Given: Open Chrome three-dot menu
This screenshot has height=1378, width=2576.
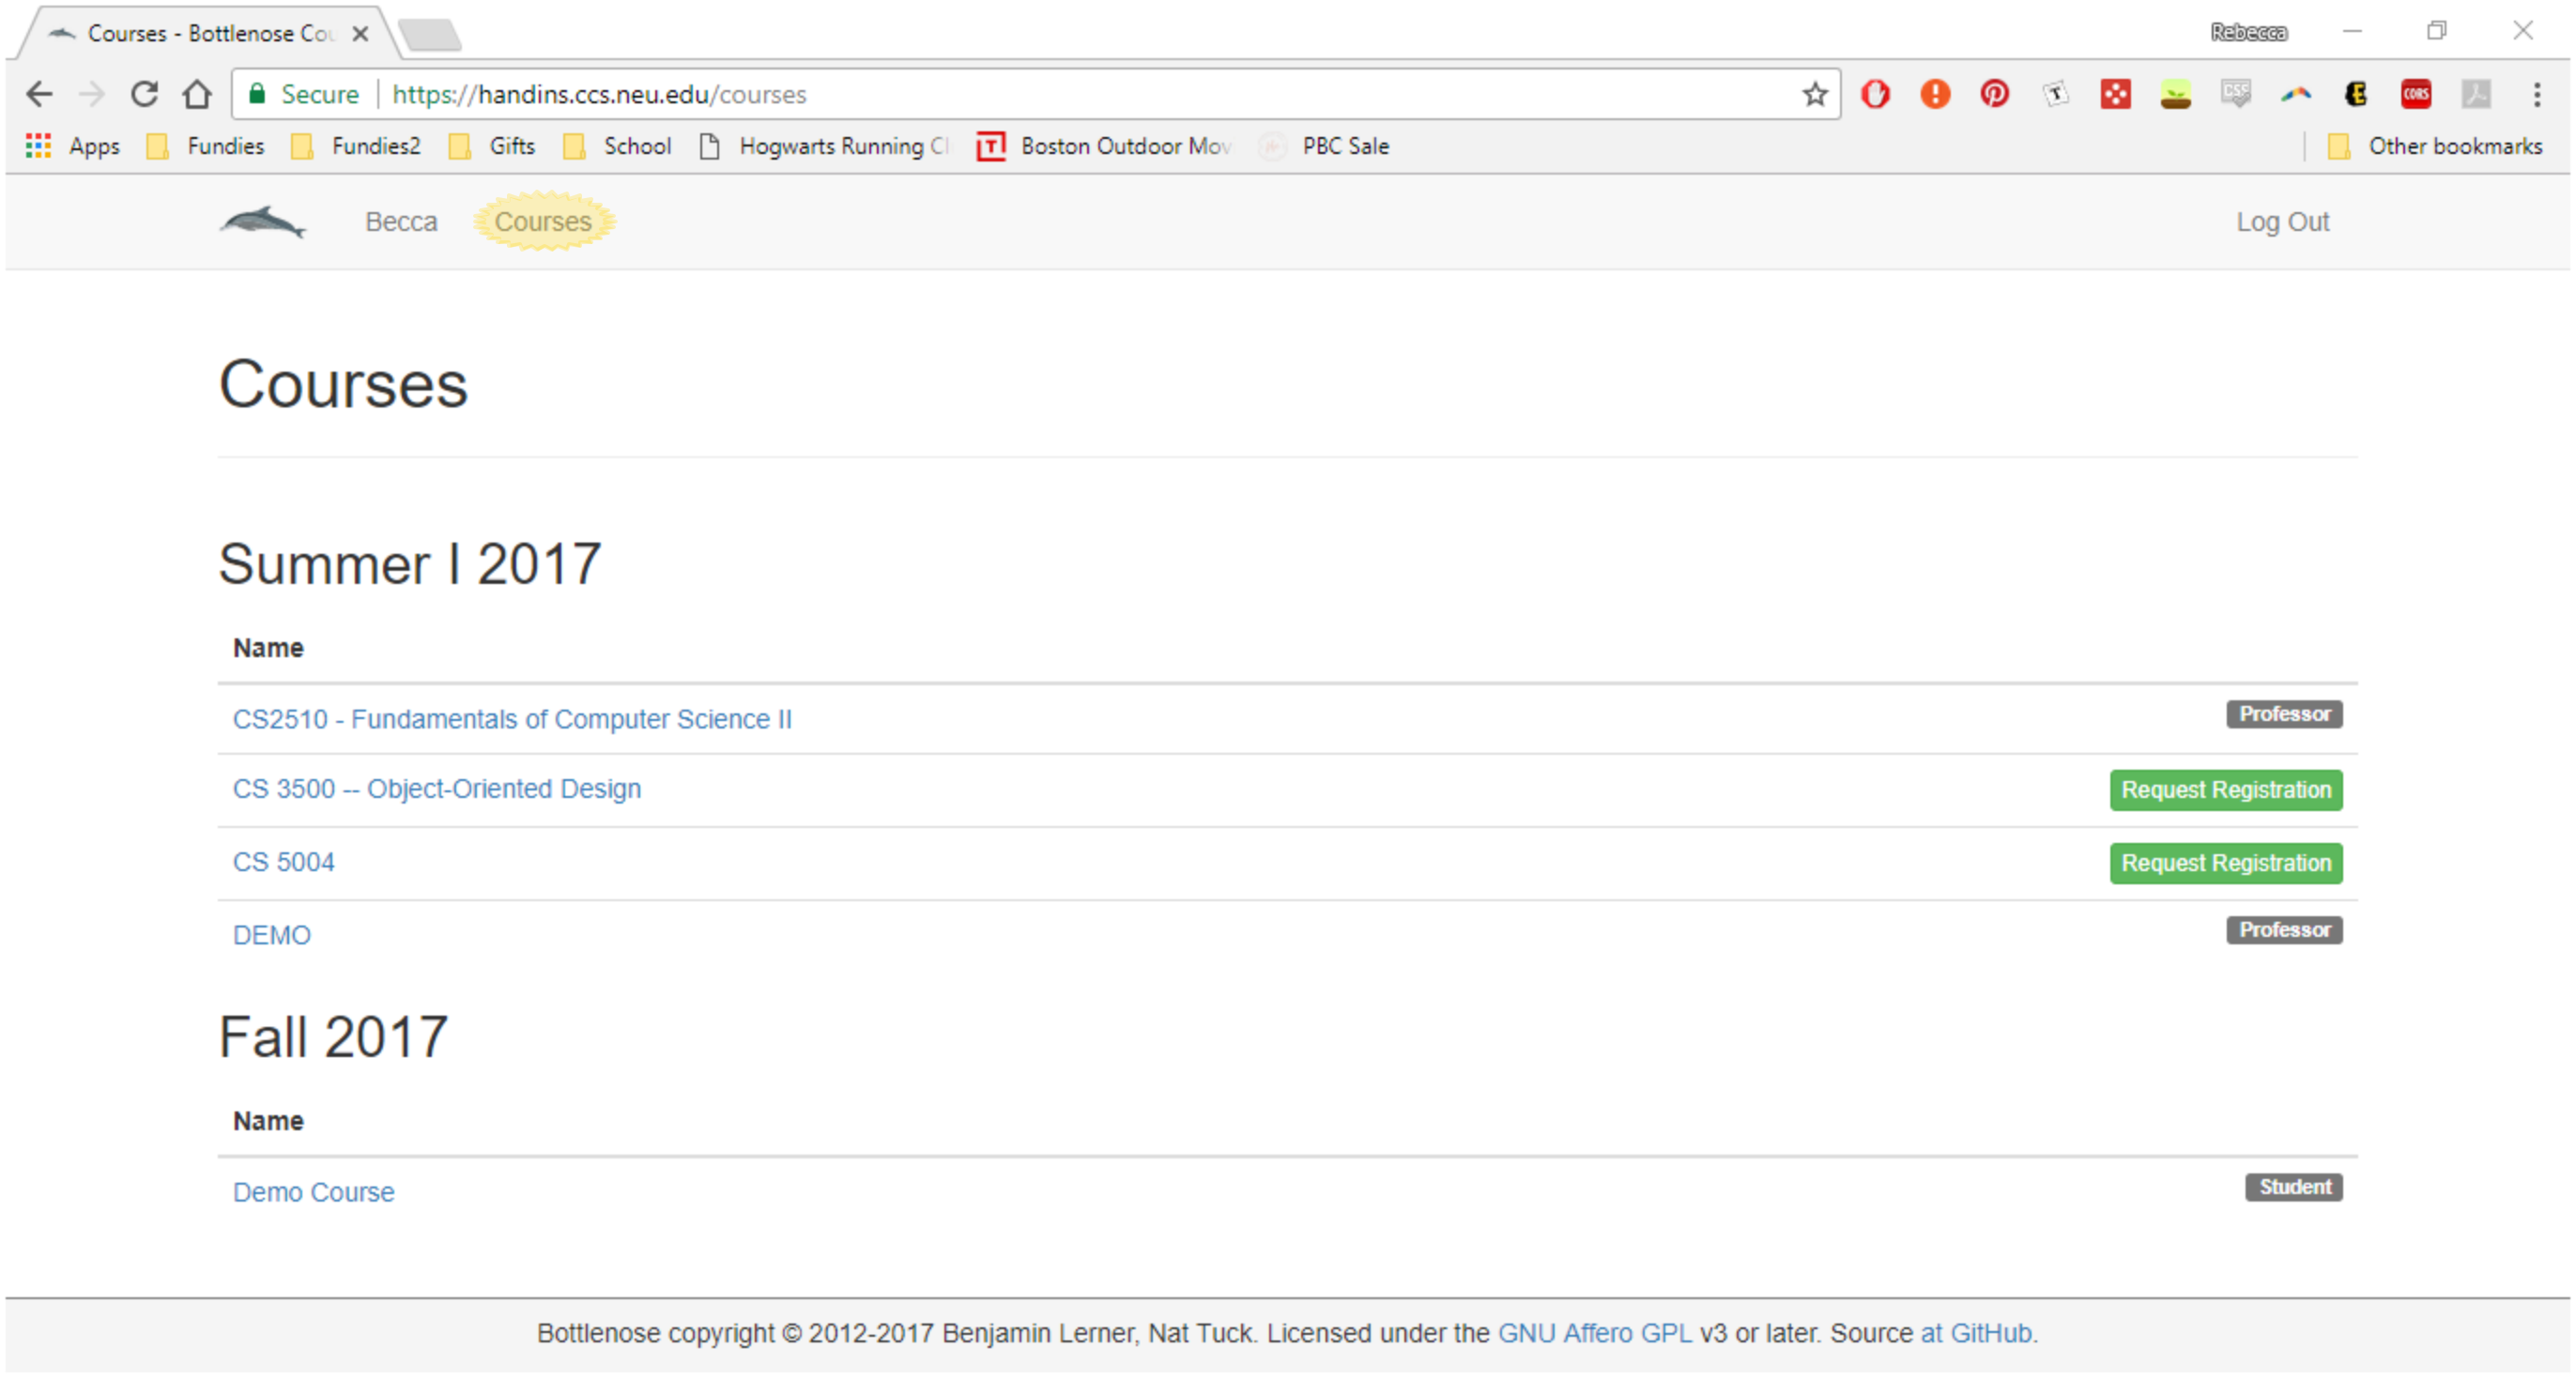Looking at the screenshot, I should coord(2536,94).
